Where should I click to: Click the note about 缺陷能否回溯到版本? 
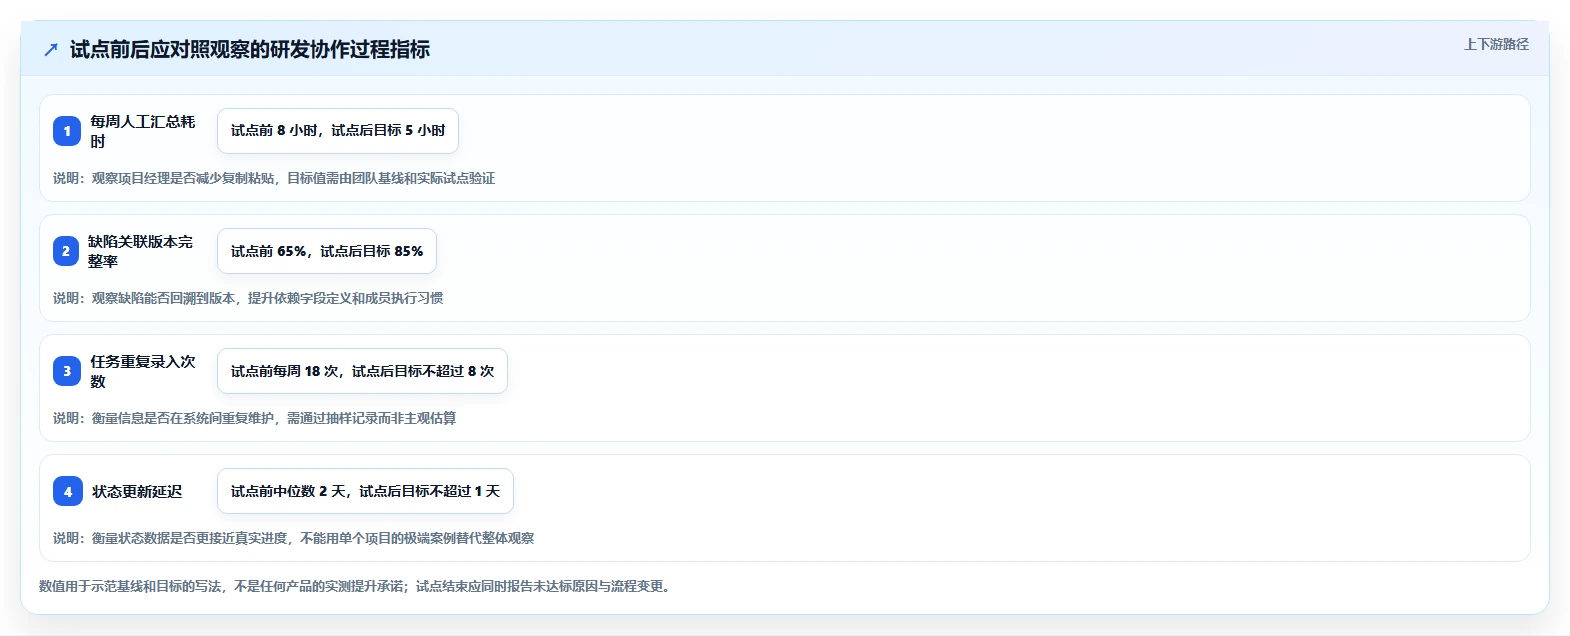click(248, 298)
